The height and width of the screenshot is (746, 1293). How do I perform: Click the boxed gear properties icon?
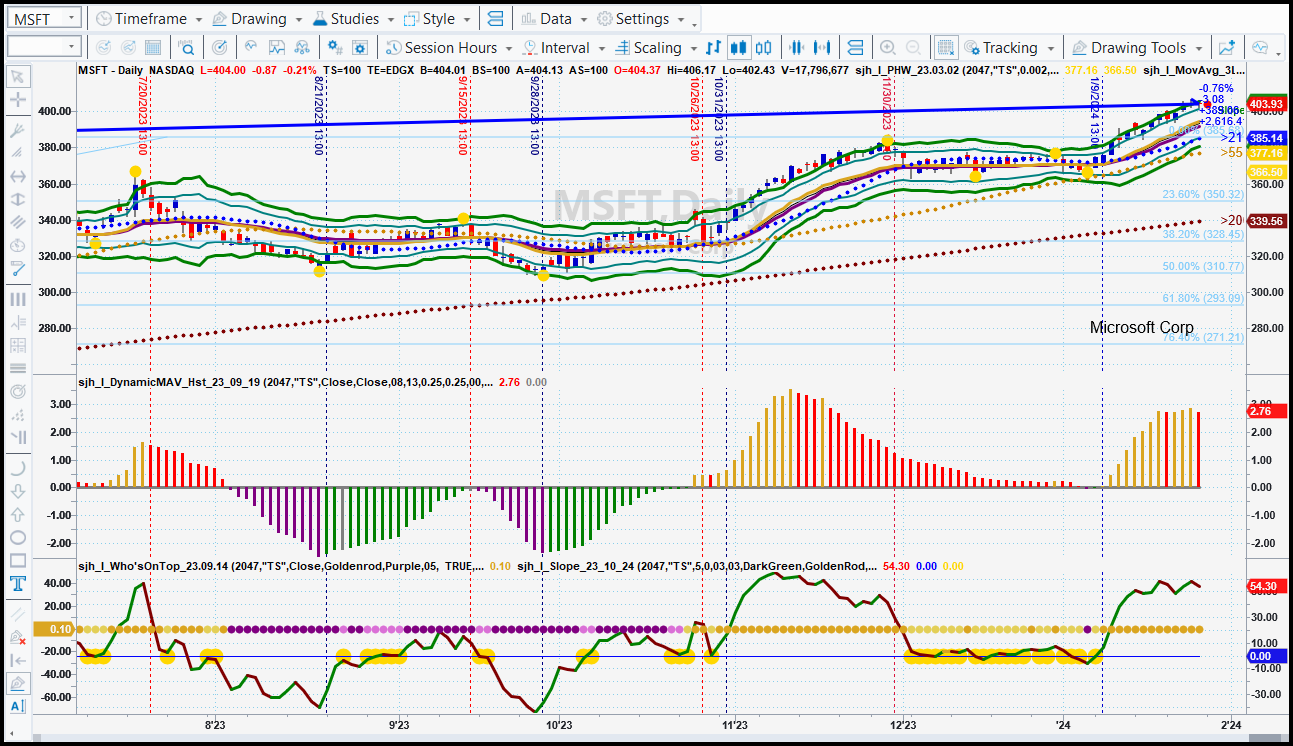(x=360, y=47)
